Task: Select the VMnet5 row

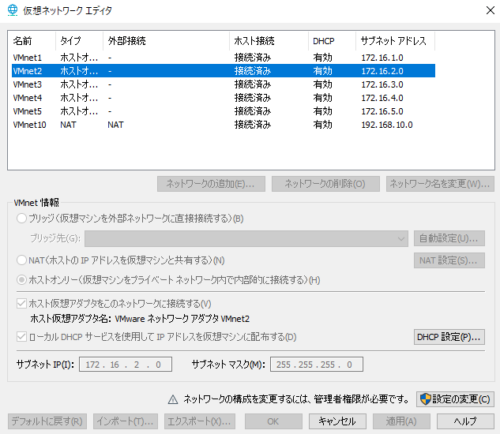Action: [223, 111]
